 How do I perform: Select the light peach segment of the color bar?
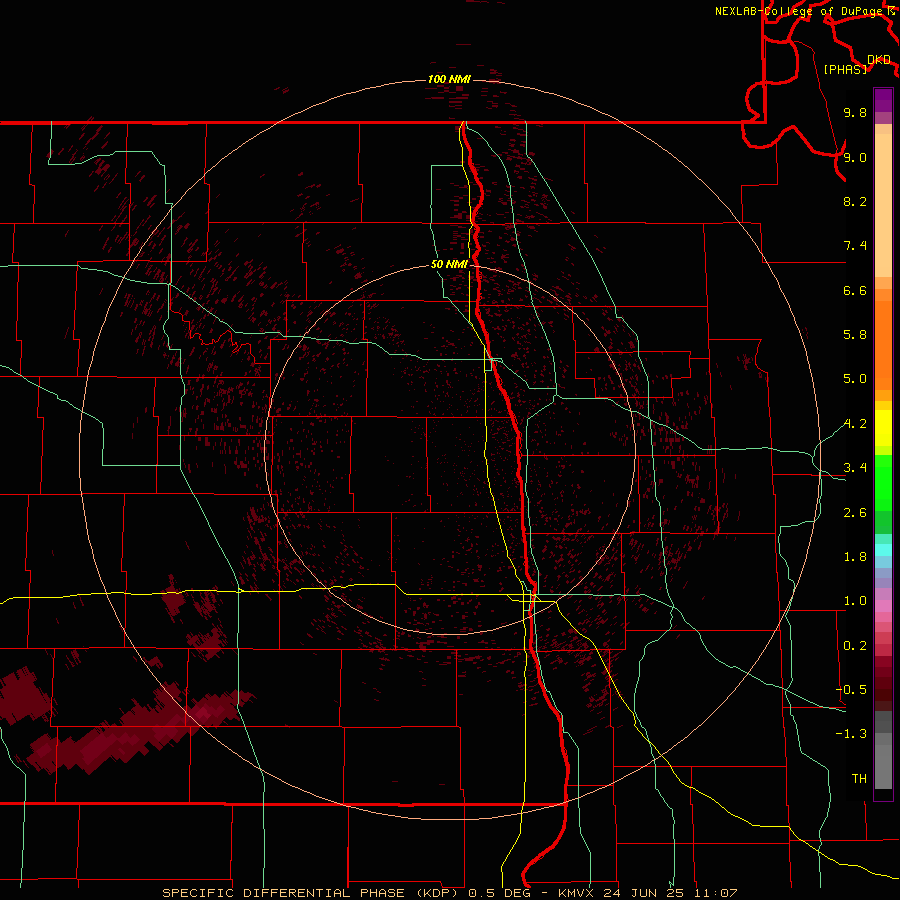coord(883,205)
